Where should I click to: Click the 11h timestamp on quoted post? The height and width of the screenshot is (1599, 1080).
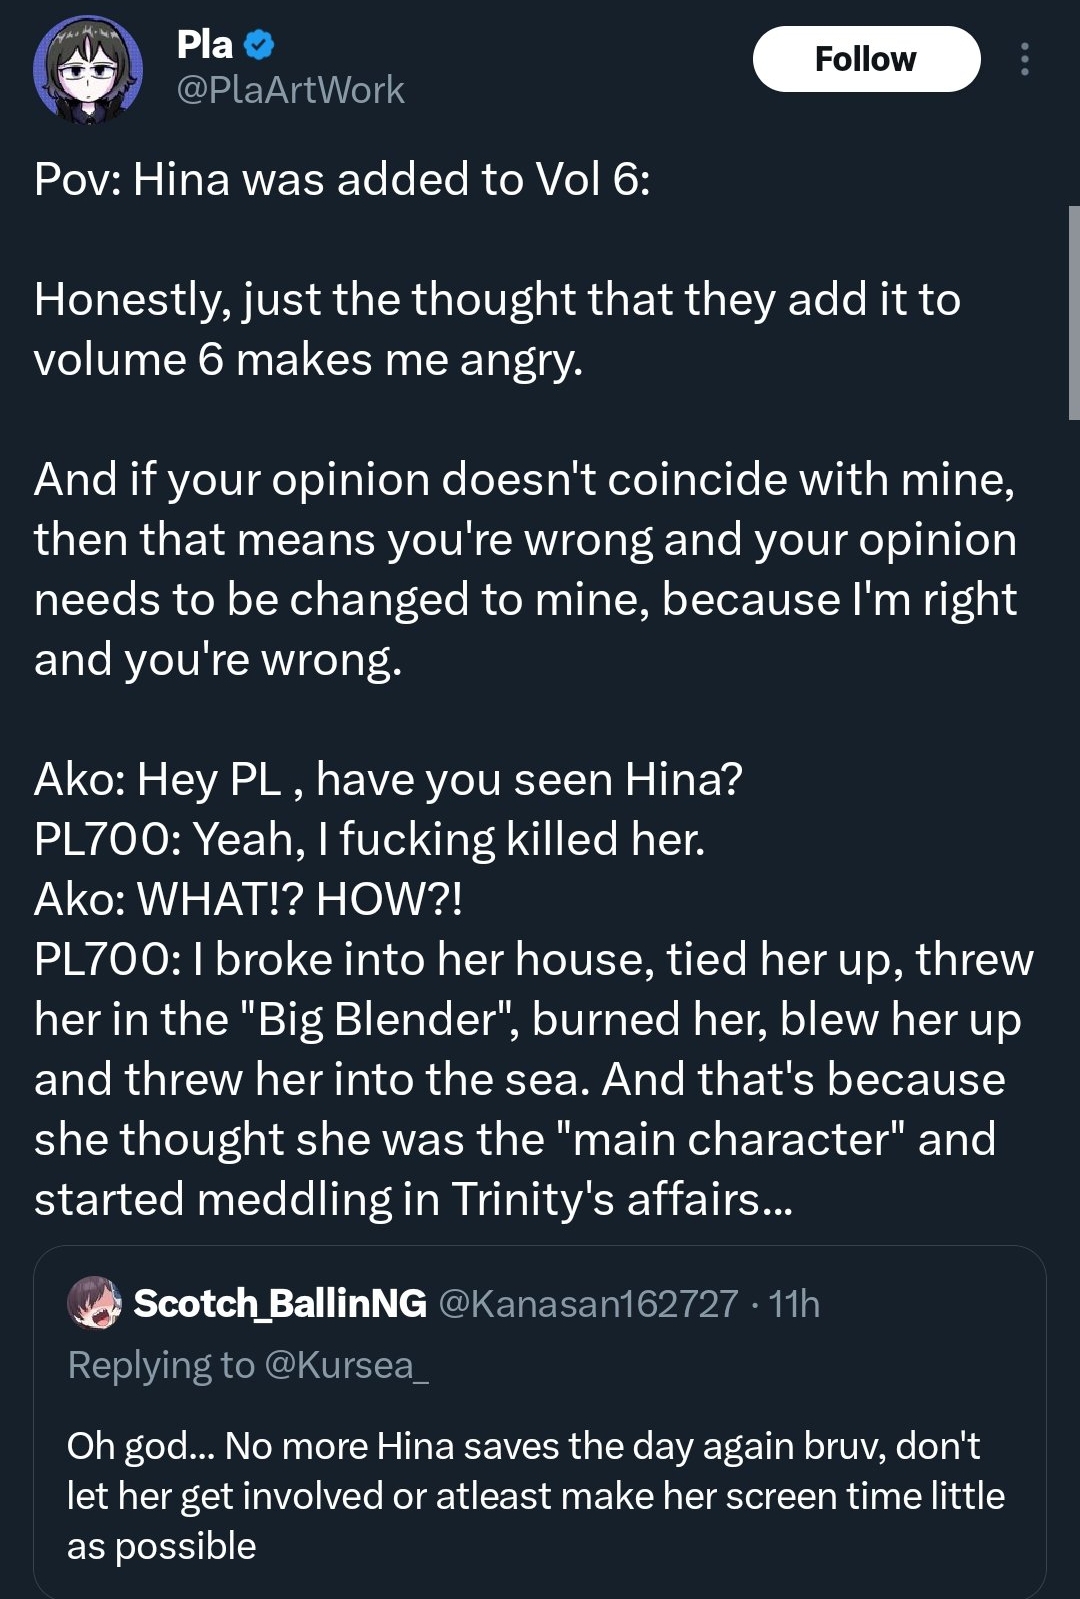[794, 1303]
